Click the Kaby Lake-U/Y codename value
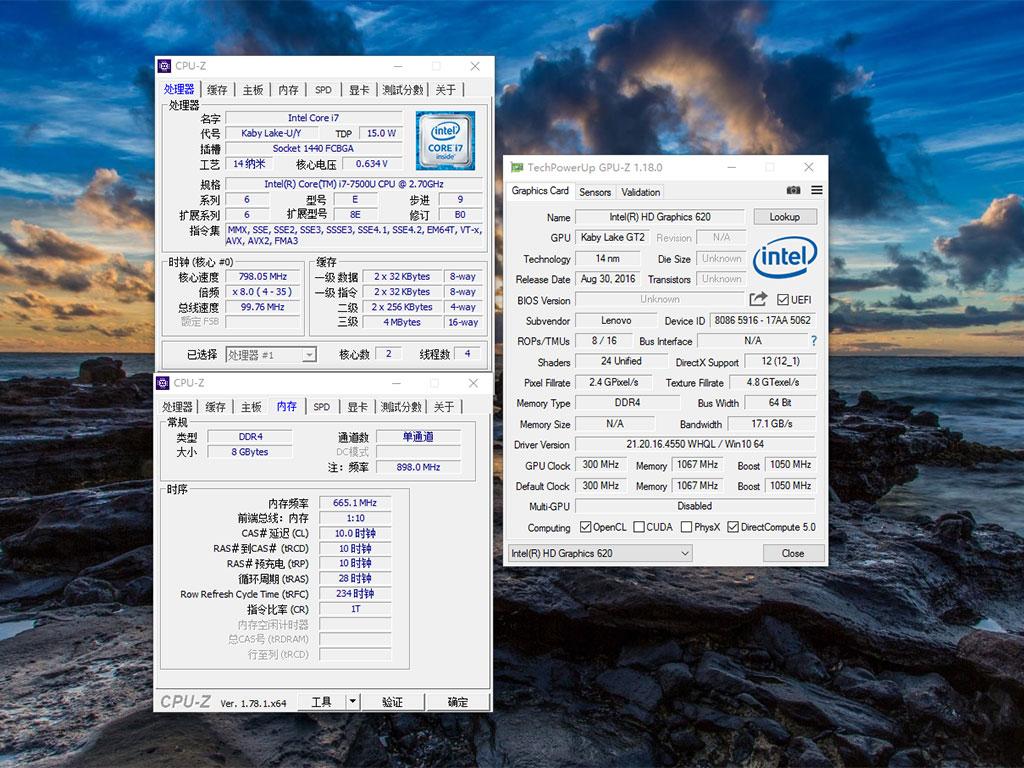The width and height of the screenshot is (1024, 768). click(271, 133)
